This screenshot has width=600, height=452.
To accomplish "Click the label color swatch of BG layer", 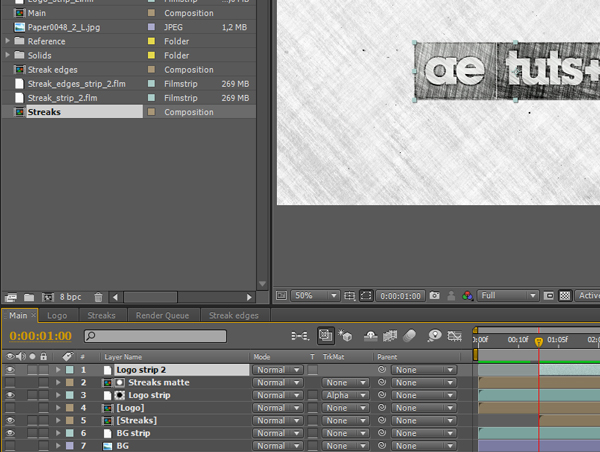I will (70, 445).
